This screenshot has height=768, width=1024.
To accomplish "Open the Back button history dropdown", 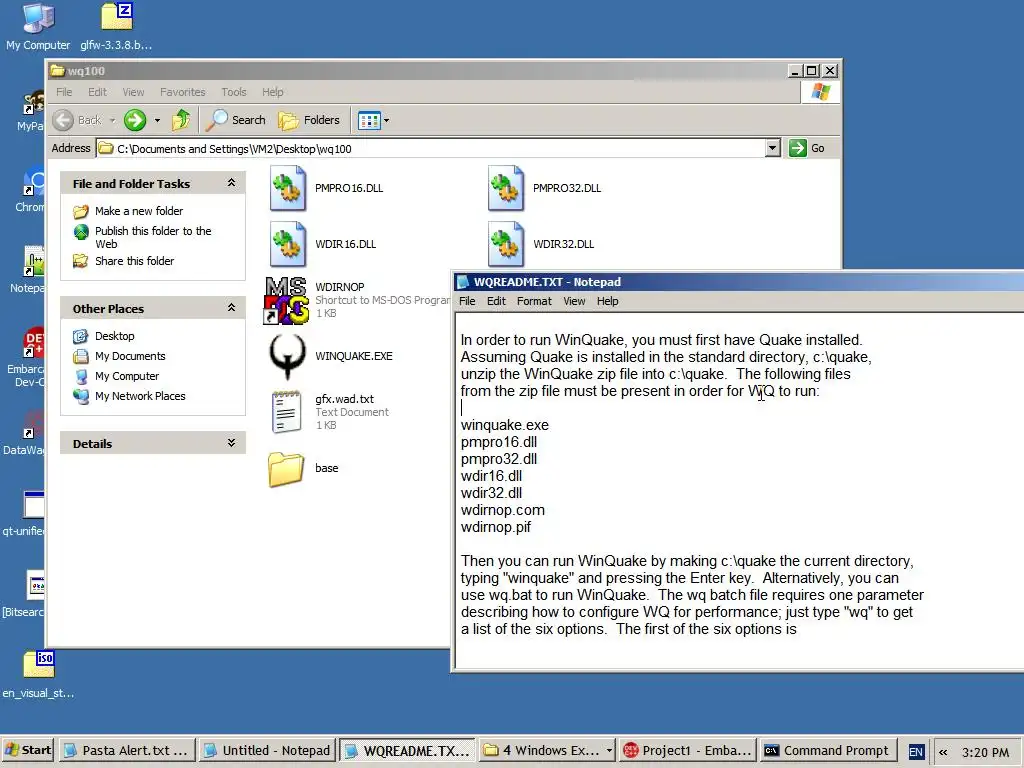I will [x=112, y=120].
